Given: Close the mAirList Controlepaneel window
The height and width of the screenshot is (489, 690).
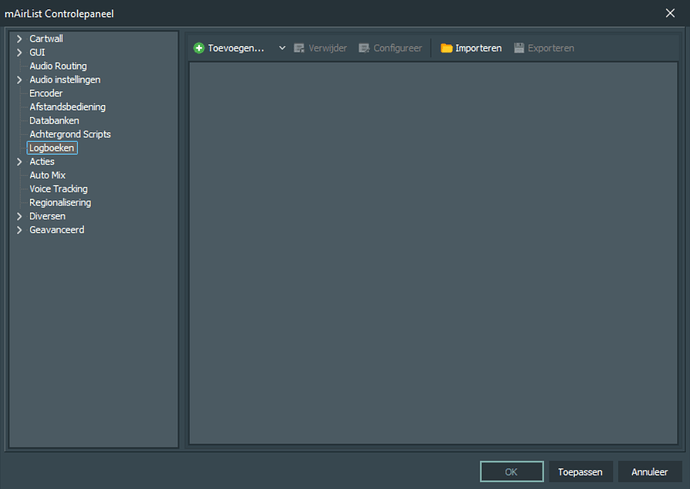Looking at the screenshot, I should pyautogui.click(x=670, y=13).
